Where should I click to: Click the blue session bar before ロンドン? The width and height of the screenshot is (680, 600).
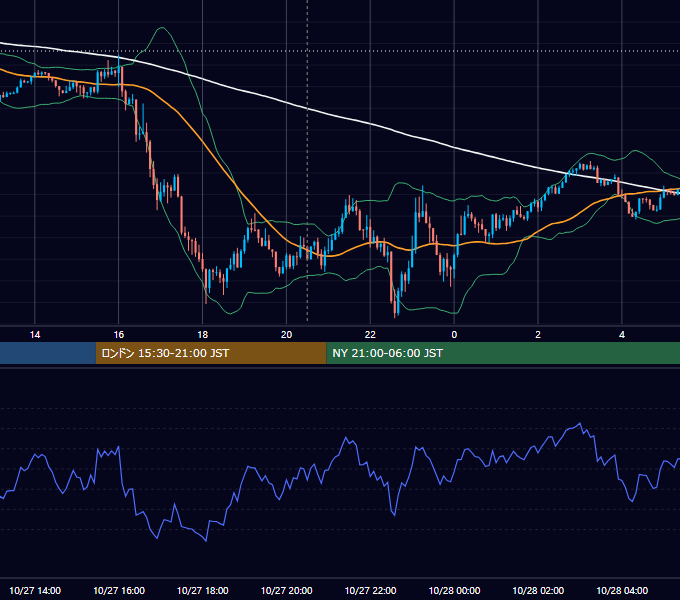pyautogui.click(x=48, y=353)
